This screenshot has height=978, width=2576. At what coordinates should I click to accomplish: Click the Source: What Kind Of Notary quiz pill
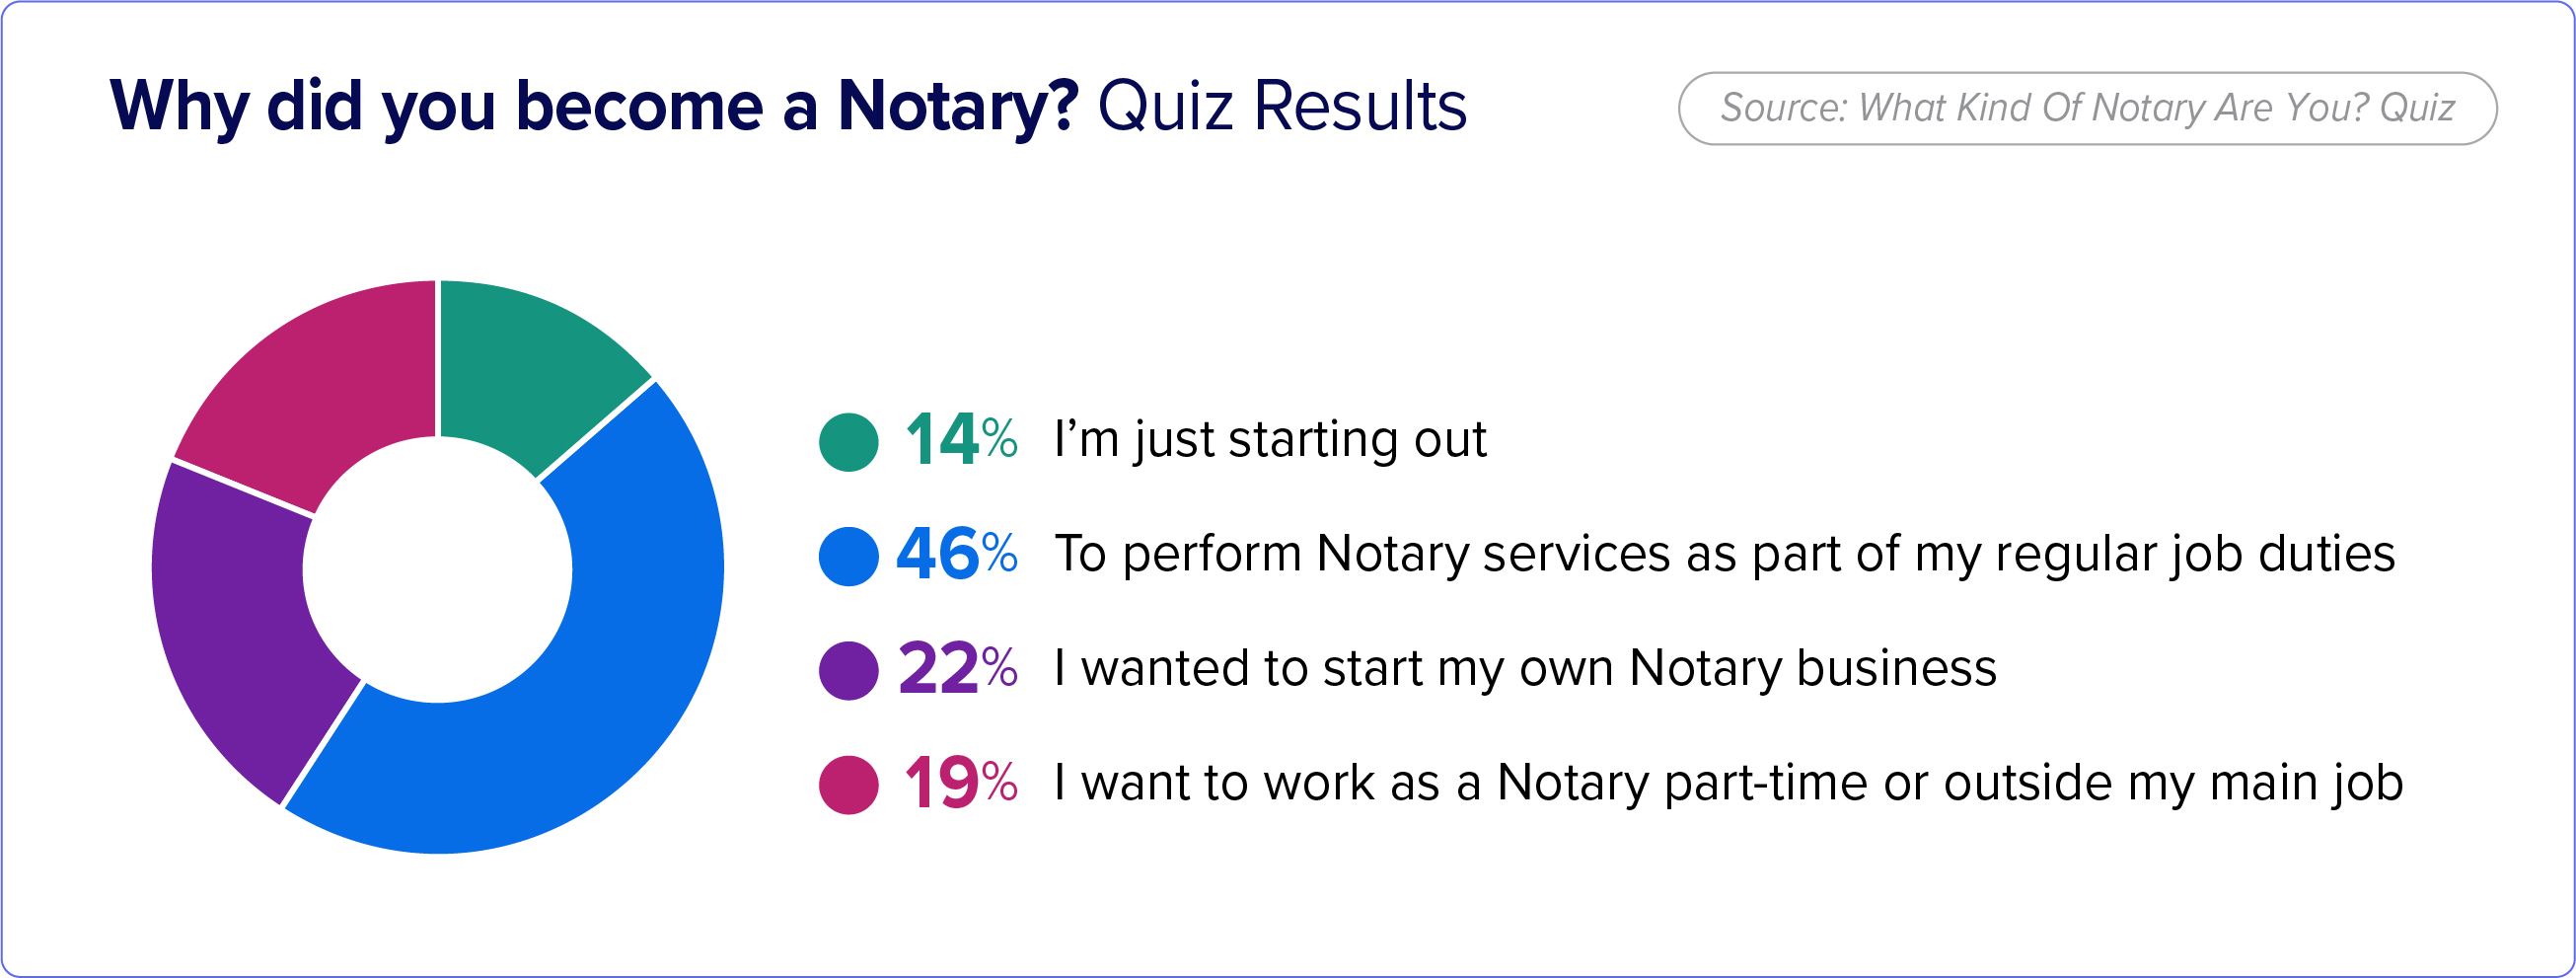tap(2087, 108)
